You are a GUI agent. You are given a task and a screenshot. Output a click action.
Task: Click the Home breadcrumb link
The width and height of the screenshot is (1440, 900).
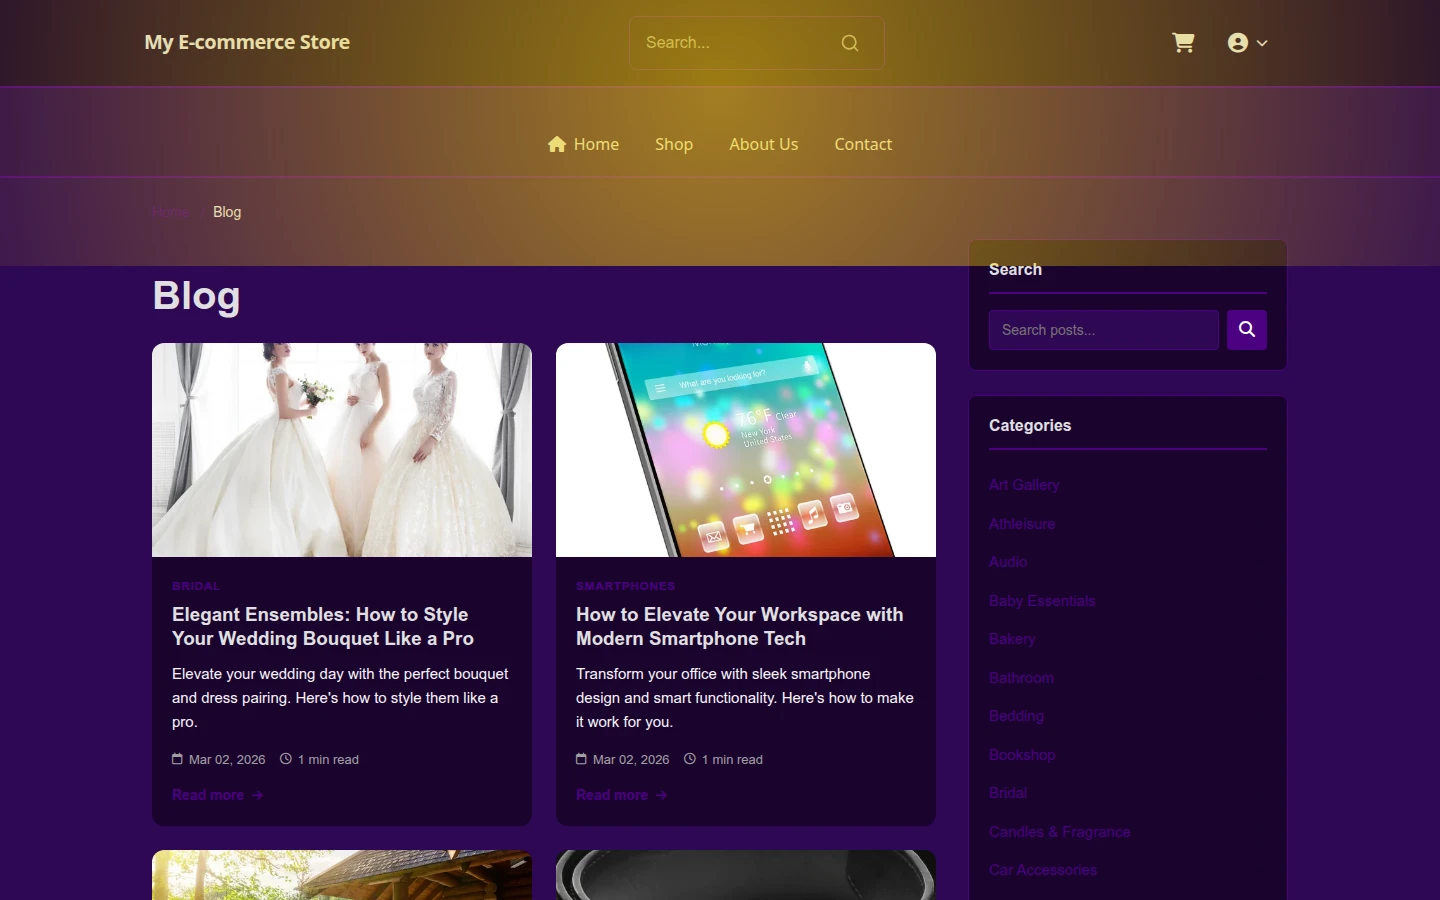tap(170, 212)
